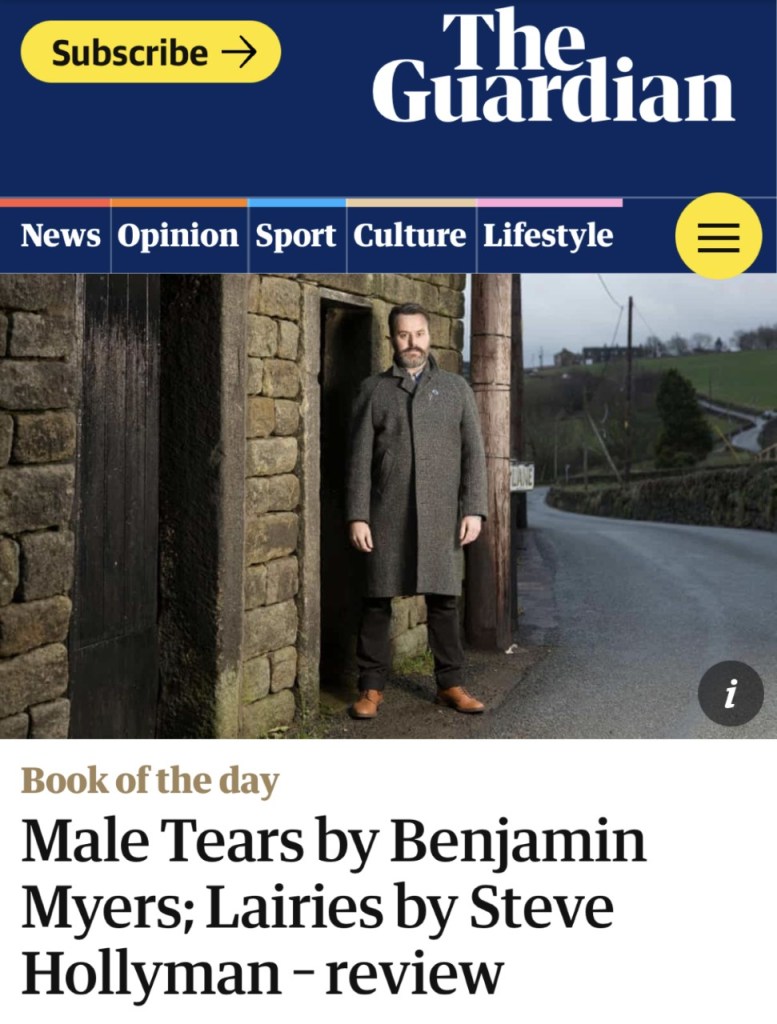This screenshot has height=1024, width=777.
Task: Click the Guardian logo
Action: pos(554,65)
